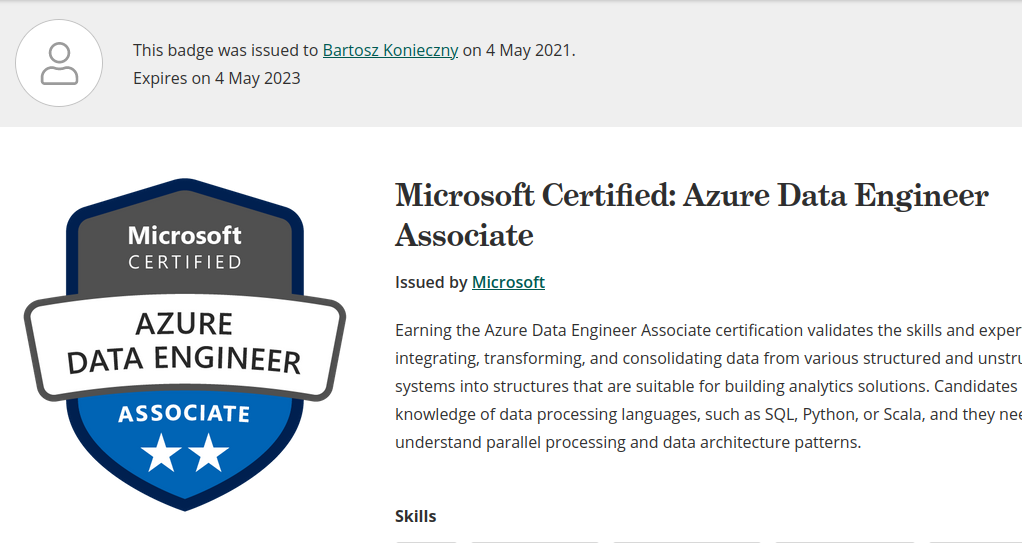Image resolution: width=1022 pixels, height=543 pixels.
Task: Open the Bartosz Konieczny profile link
Action: point(390,50)
